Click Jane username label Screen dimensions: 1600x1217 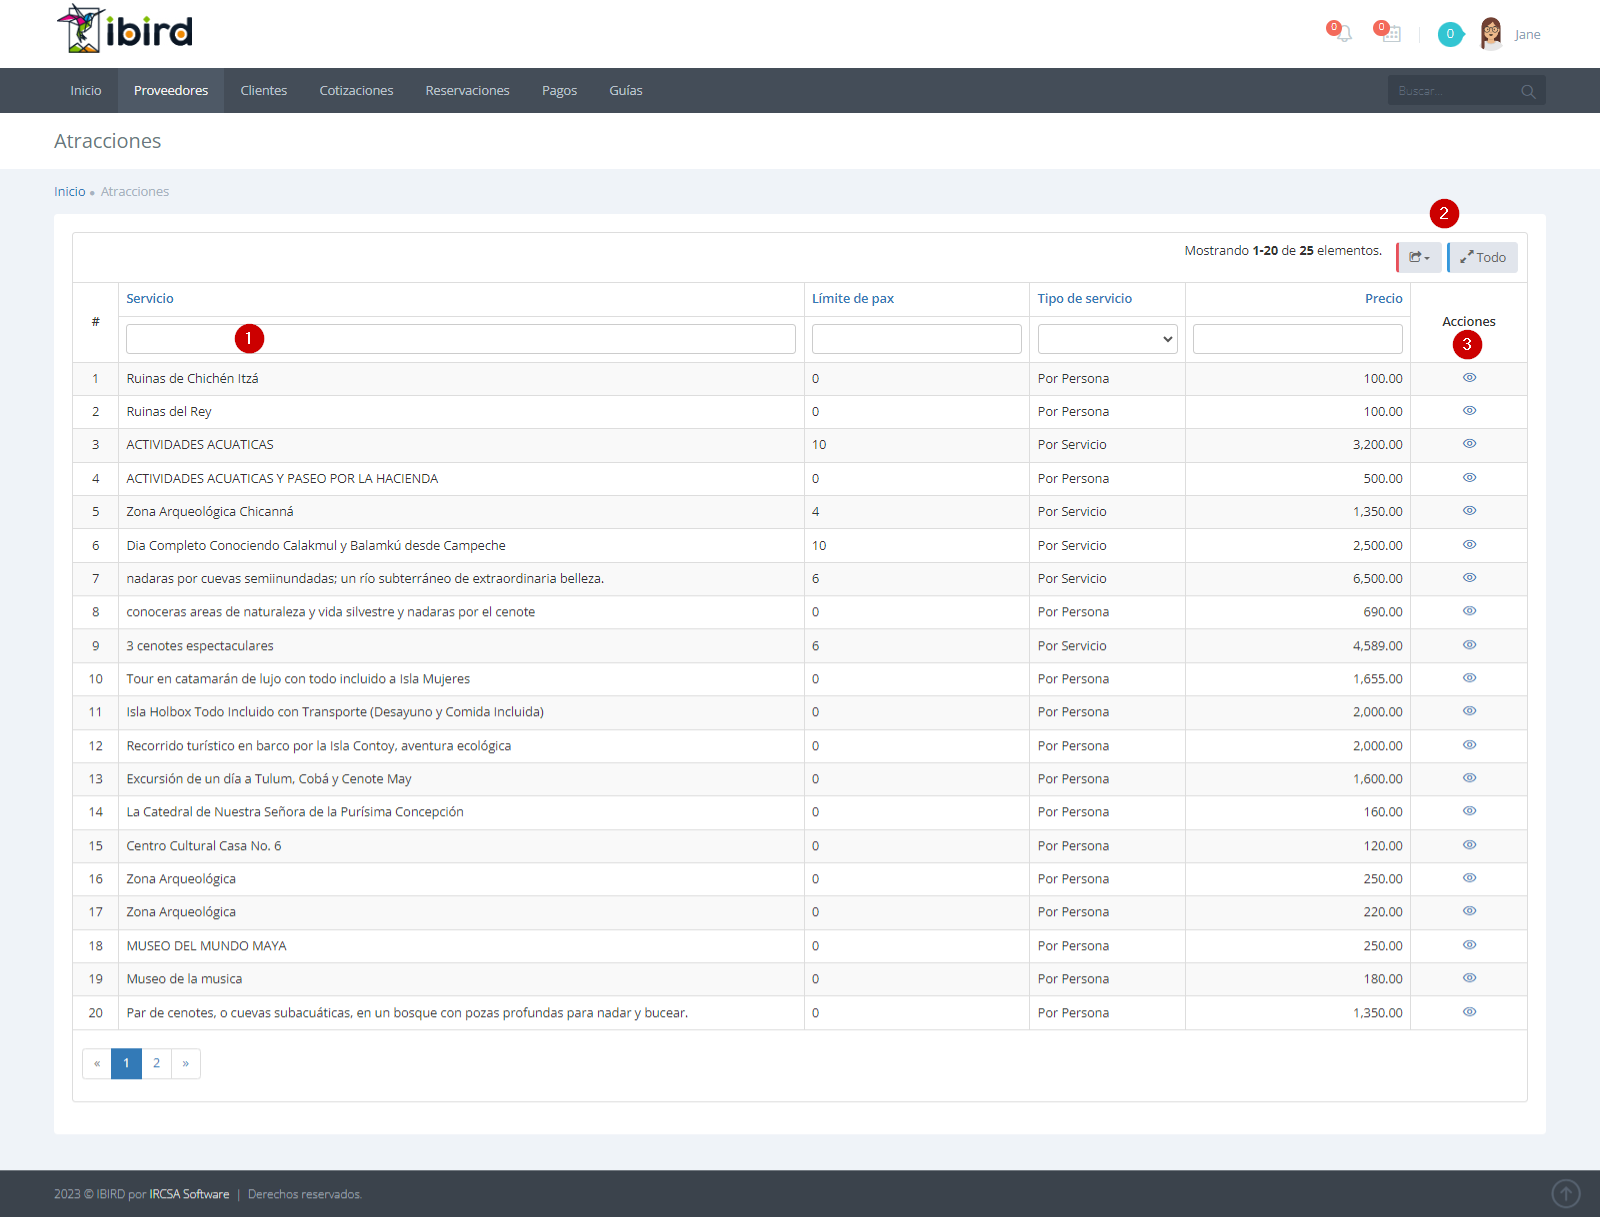pyautogui.click(x=1527, y=35)
